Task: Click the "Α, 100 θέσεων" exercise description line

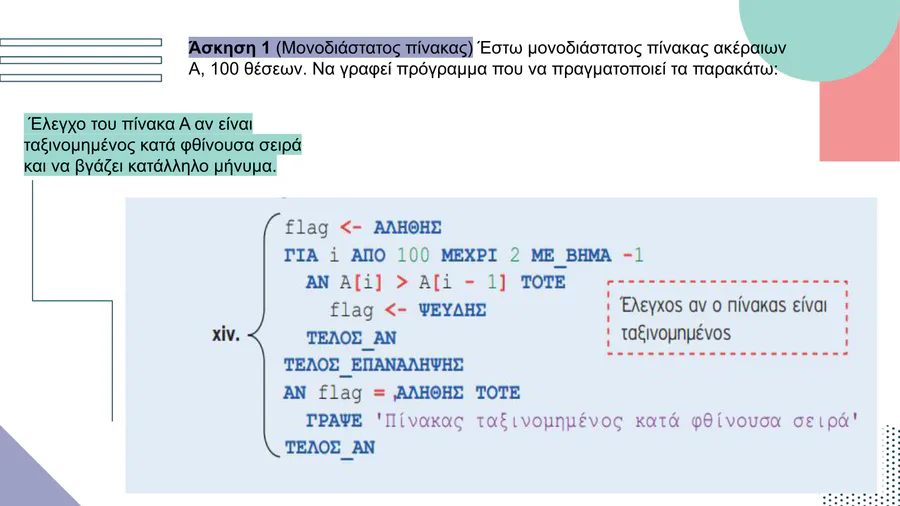Action: point(482,71)
